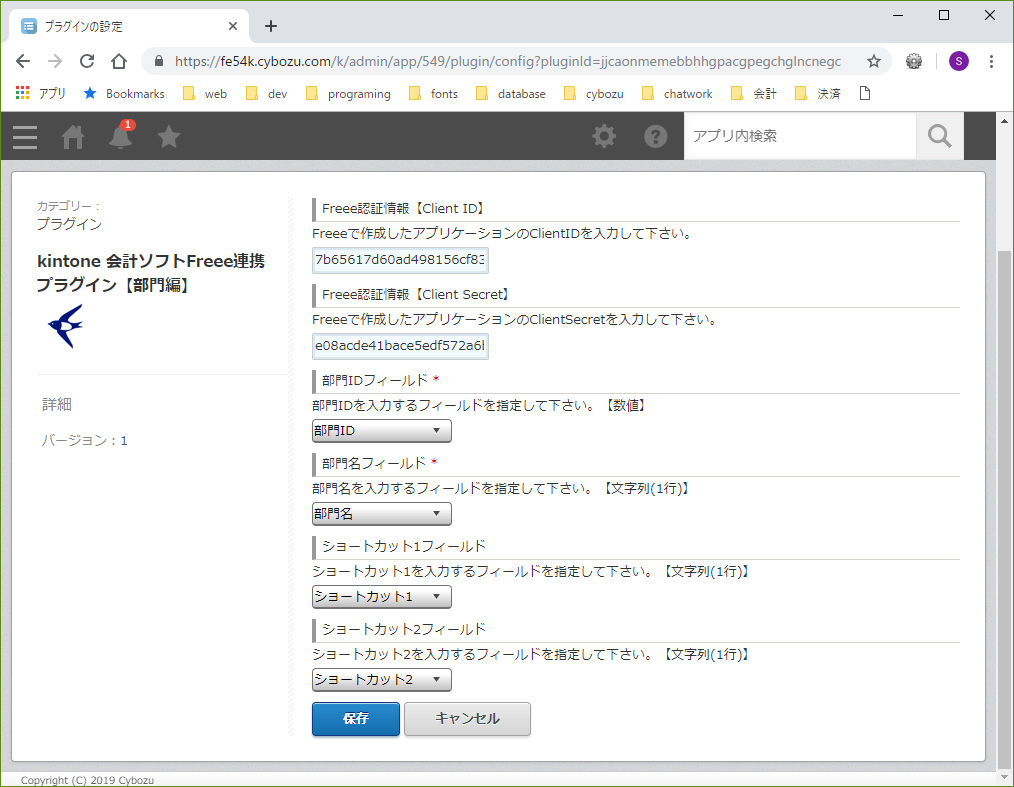Click the browser back arrow
Viewport: 1014px width, 787px height.
point(23,61)
